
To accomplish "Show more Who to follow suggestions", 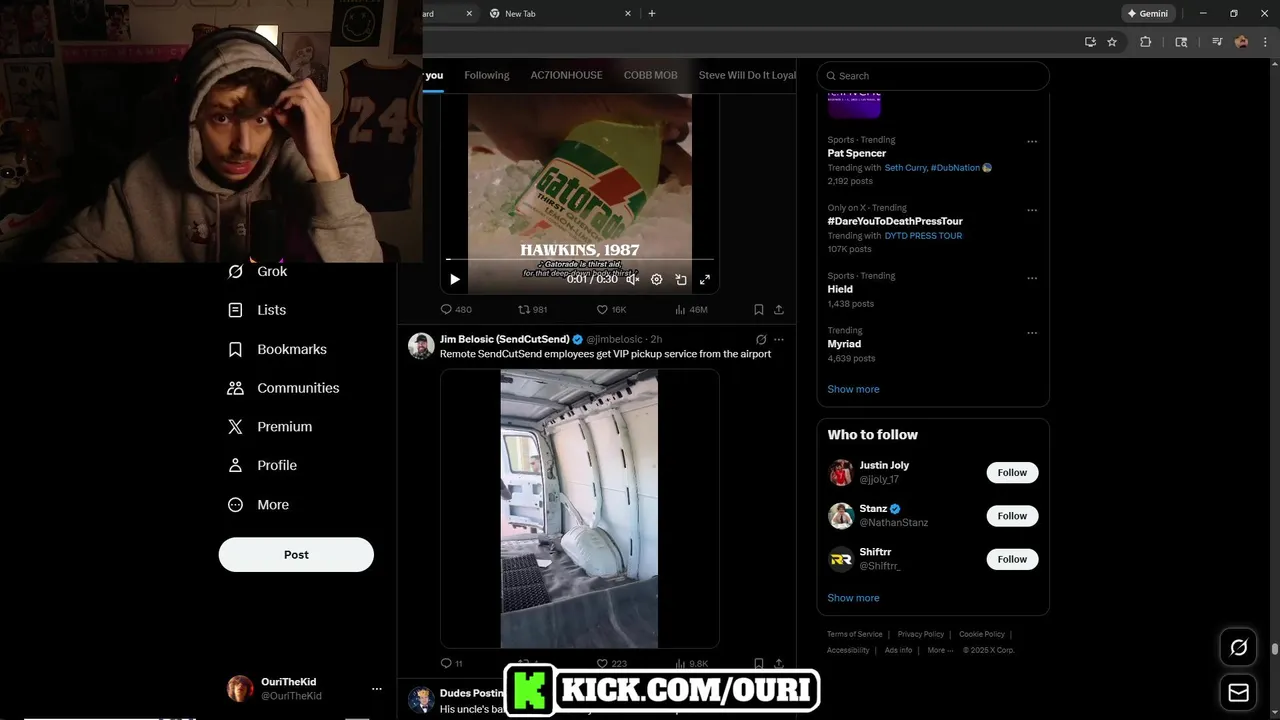I will (x=853, y=598).
